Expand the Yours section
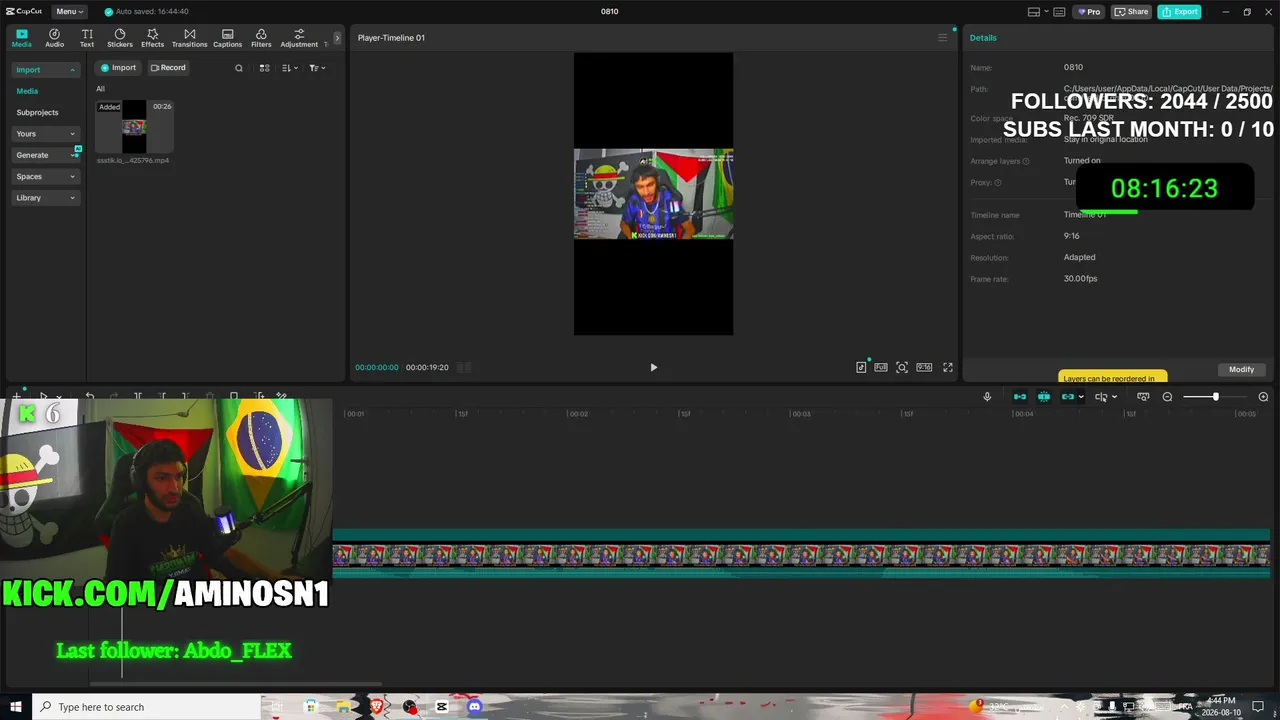 (x=45, y=134)
